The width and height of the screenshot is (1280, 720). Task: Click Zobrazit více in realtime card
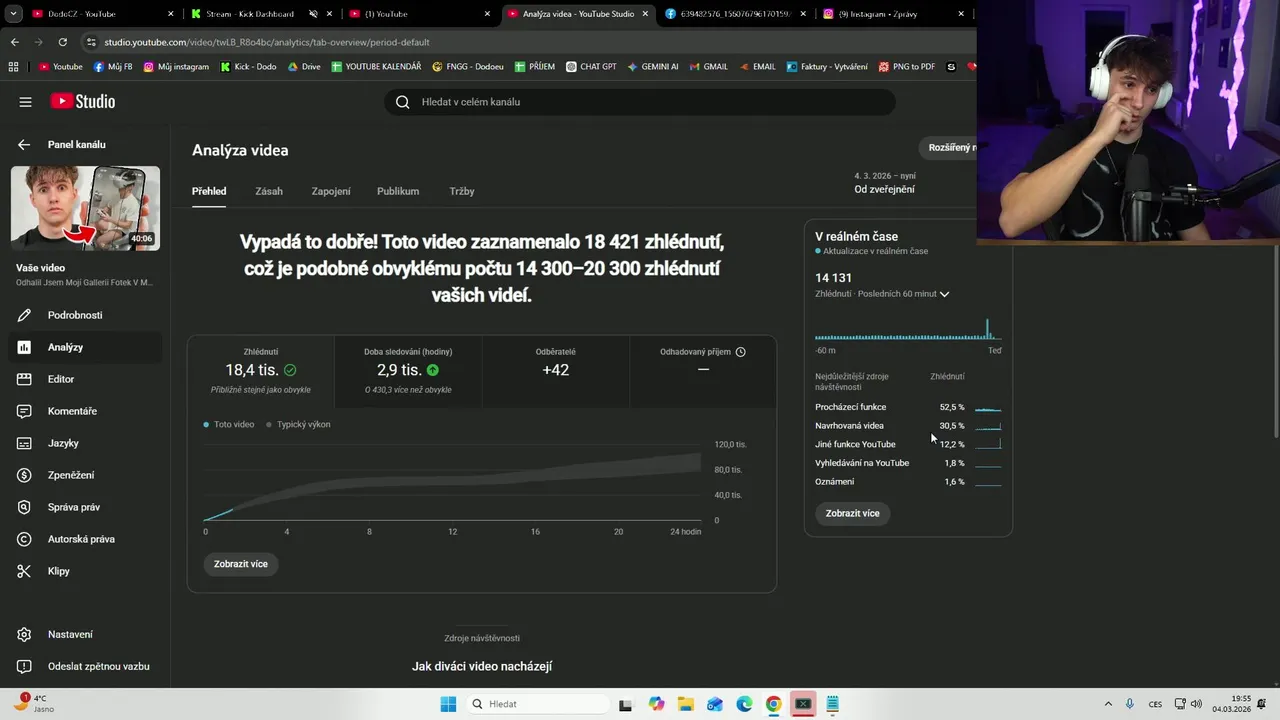pyautogui.click(x=853, y=513)
